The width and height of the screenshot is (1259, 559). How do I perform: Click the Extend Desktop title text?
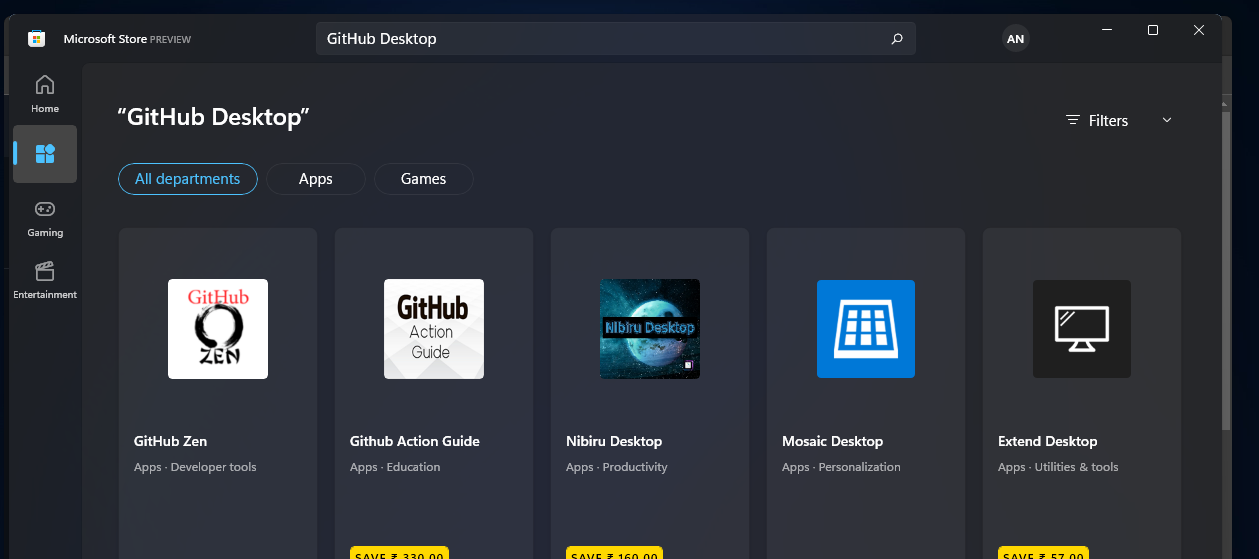(1047, 441)
